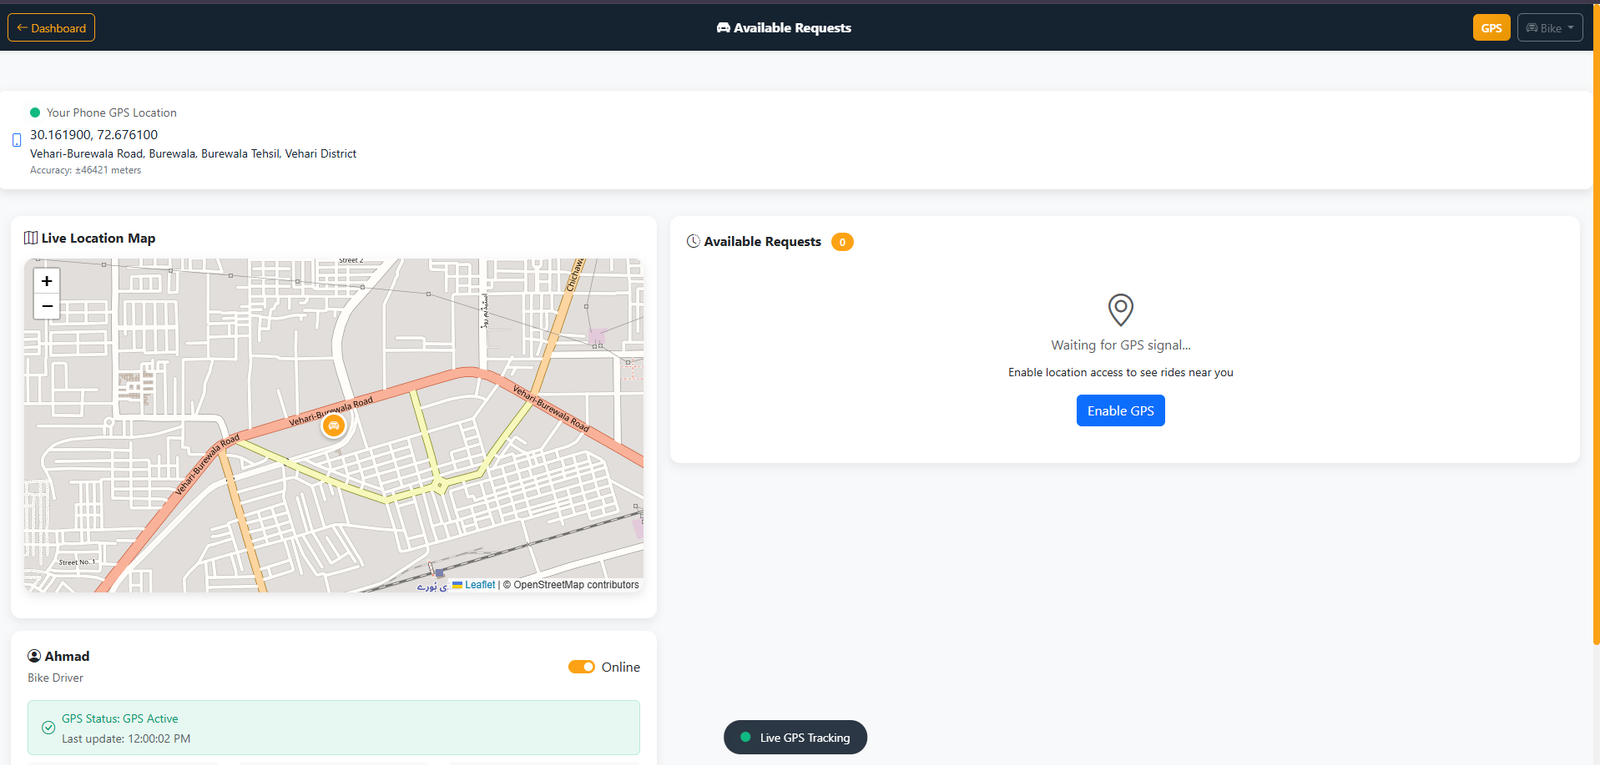Click the Live GPS Tracking pill

(795, 738)
